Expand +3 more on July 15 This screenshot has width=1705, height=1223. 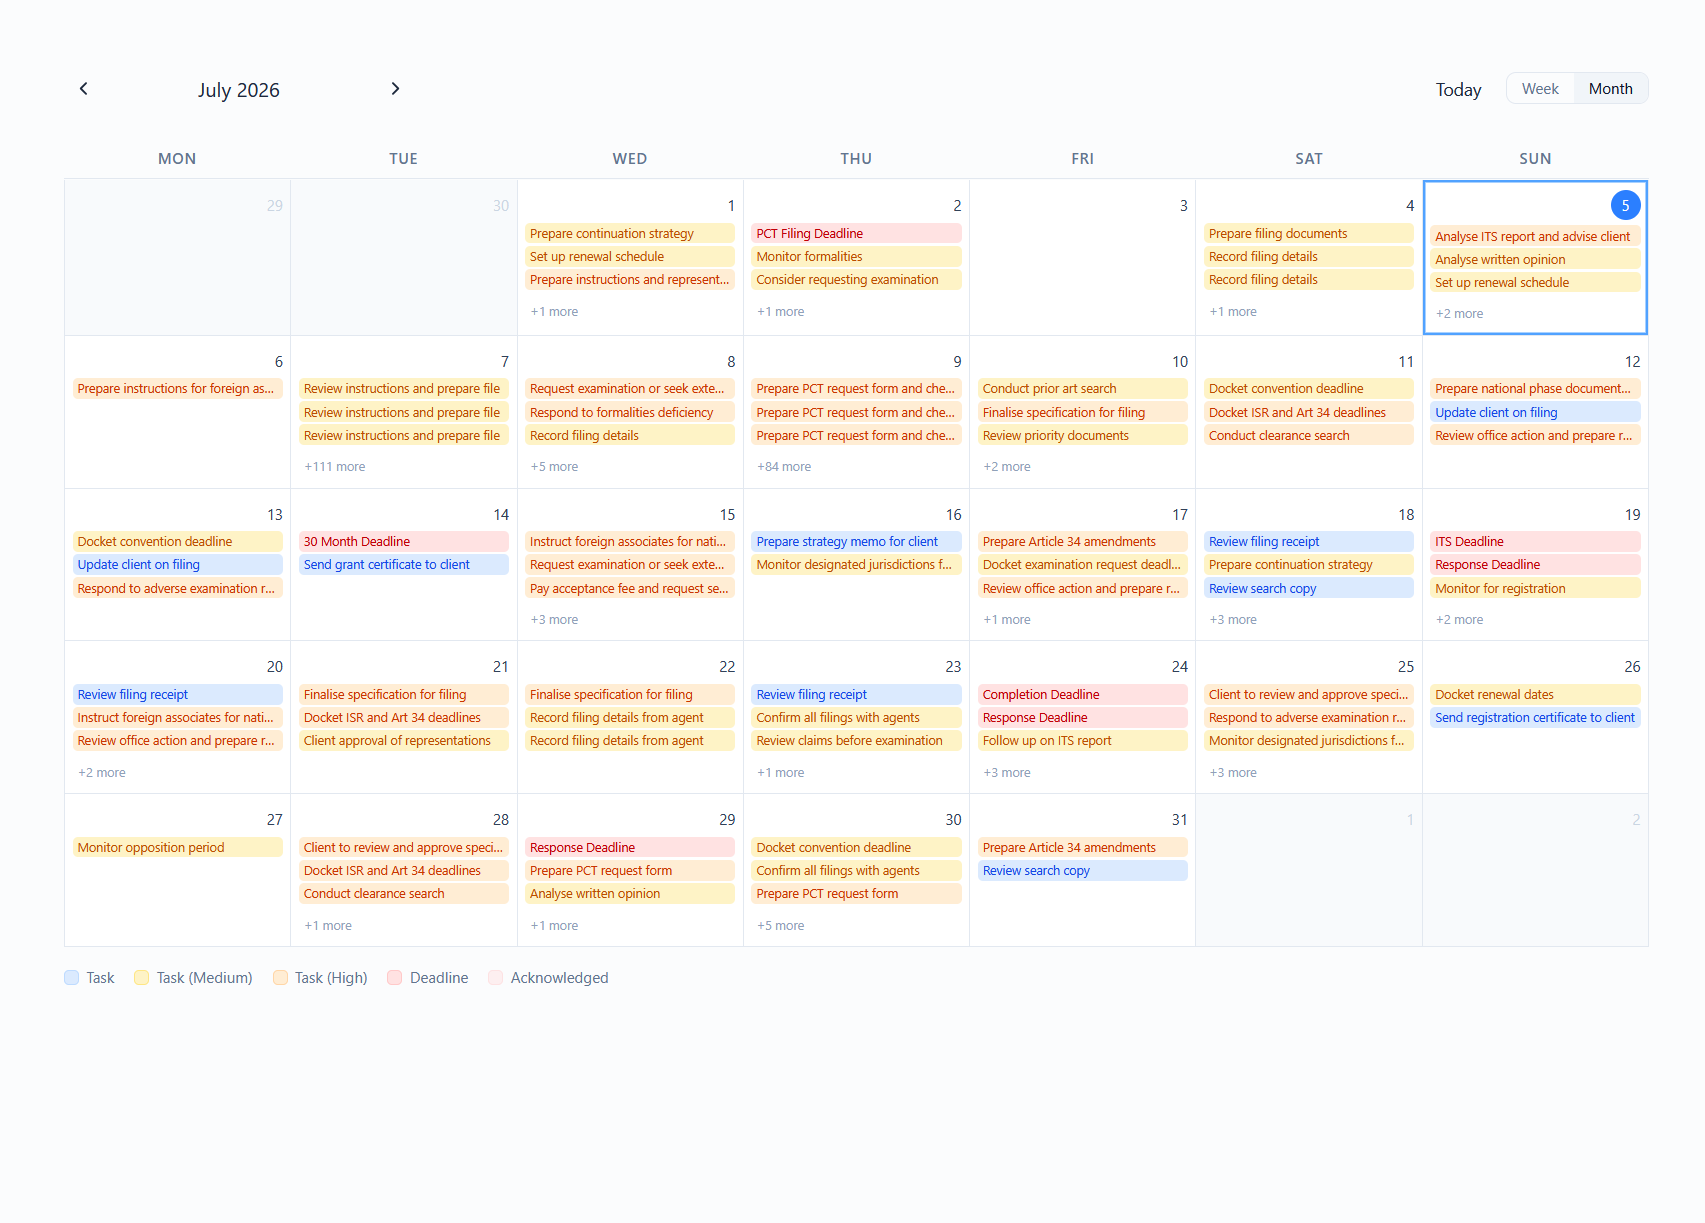[x=554, y=620]
